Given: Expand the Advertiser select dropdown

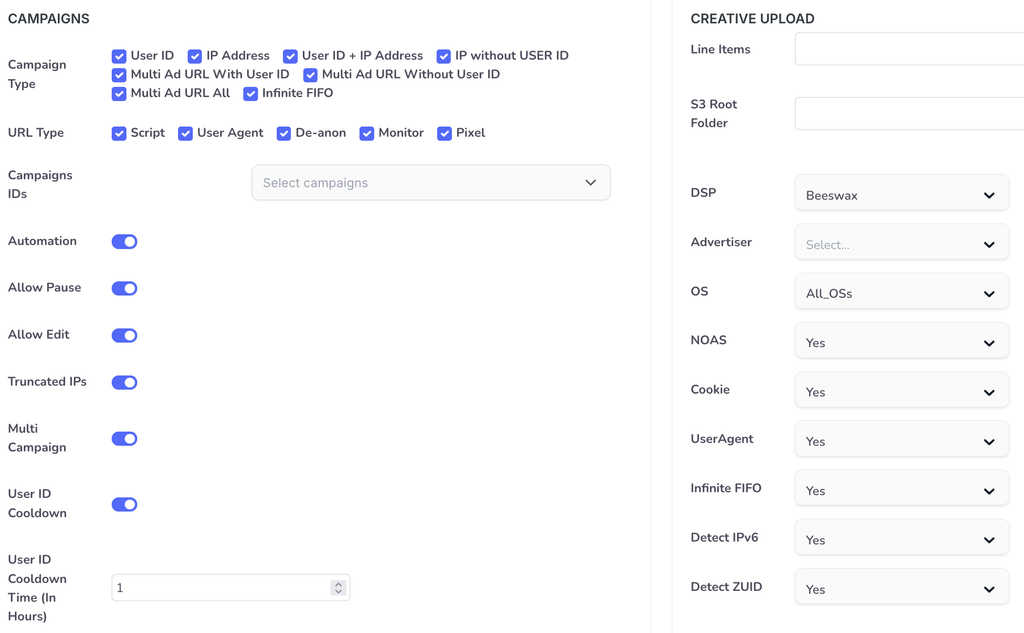Looking at the screenshot, I should point(901,244).
